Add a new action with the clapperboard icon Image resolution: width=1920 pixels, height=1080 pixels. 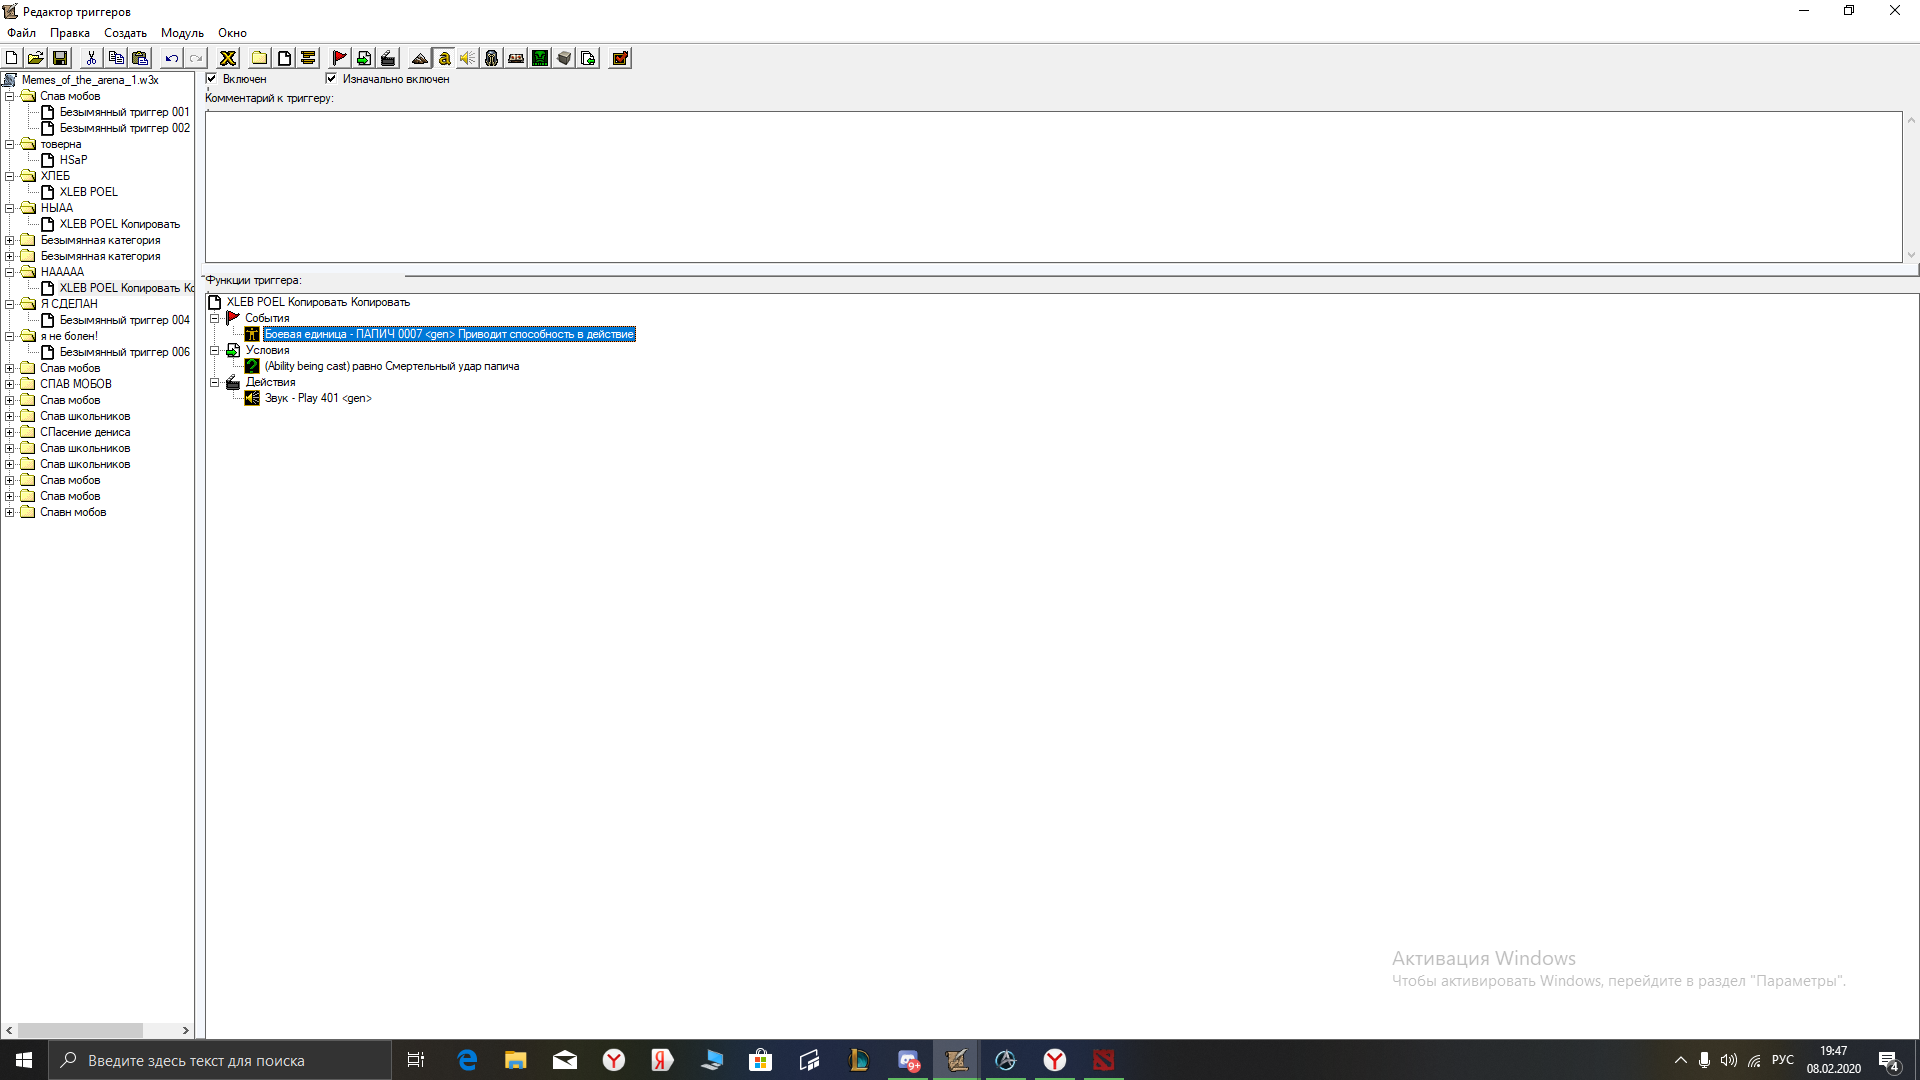(x=388, y=58)
